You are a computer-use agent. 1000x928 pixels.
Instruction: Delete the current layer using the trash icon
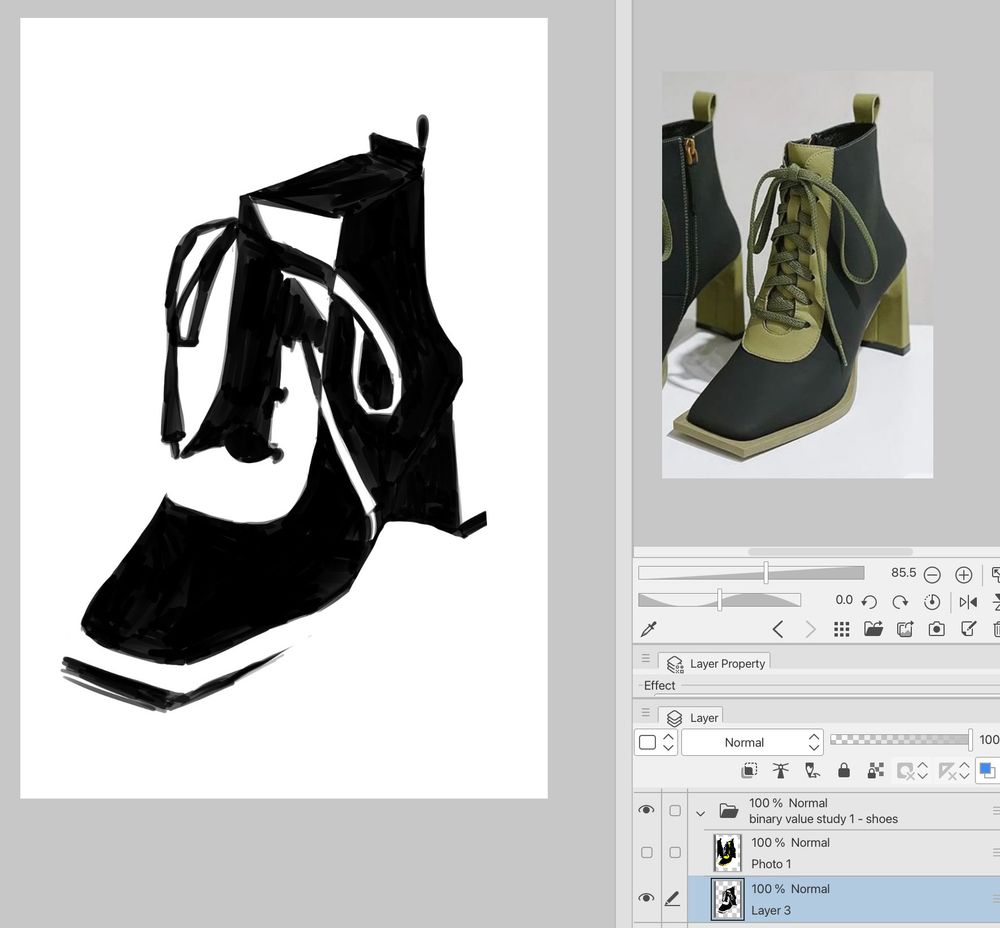[996, 628]
